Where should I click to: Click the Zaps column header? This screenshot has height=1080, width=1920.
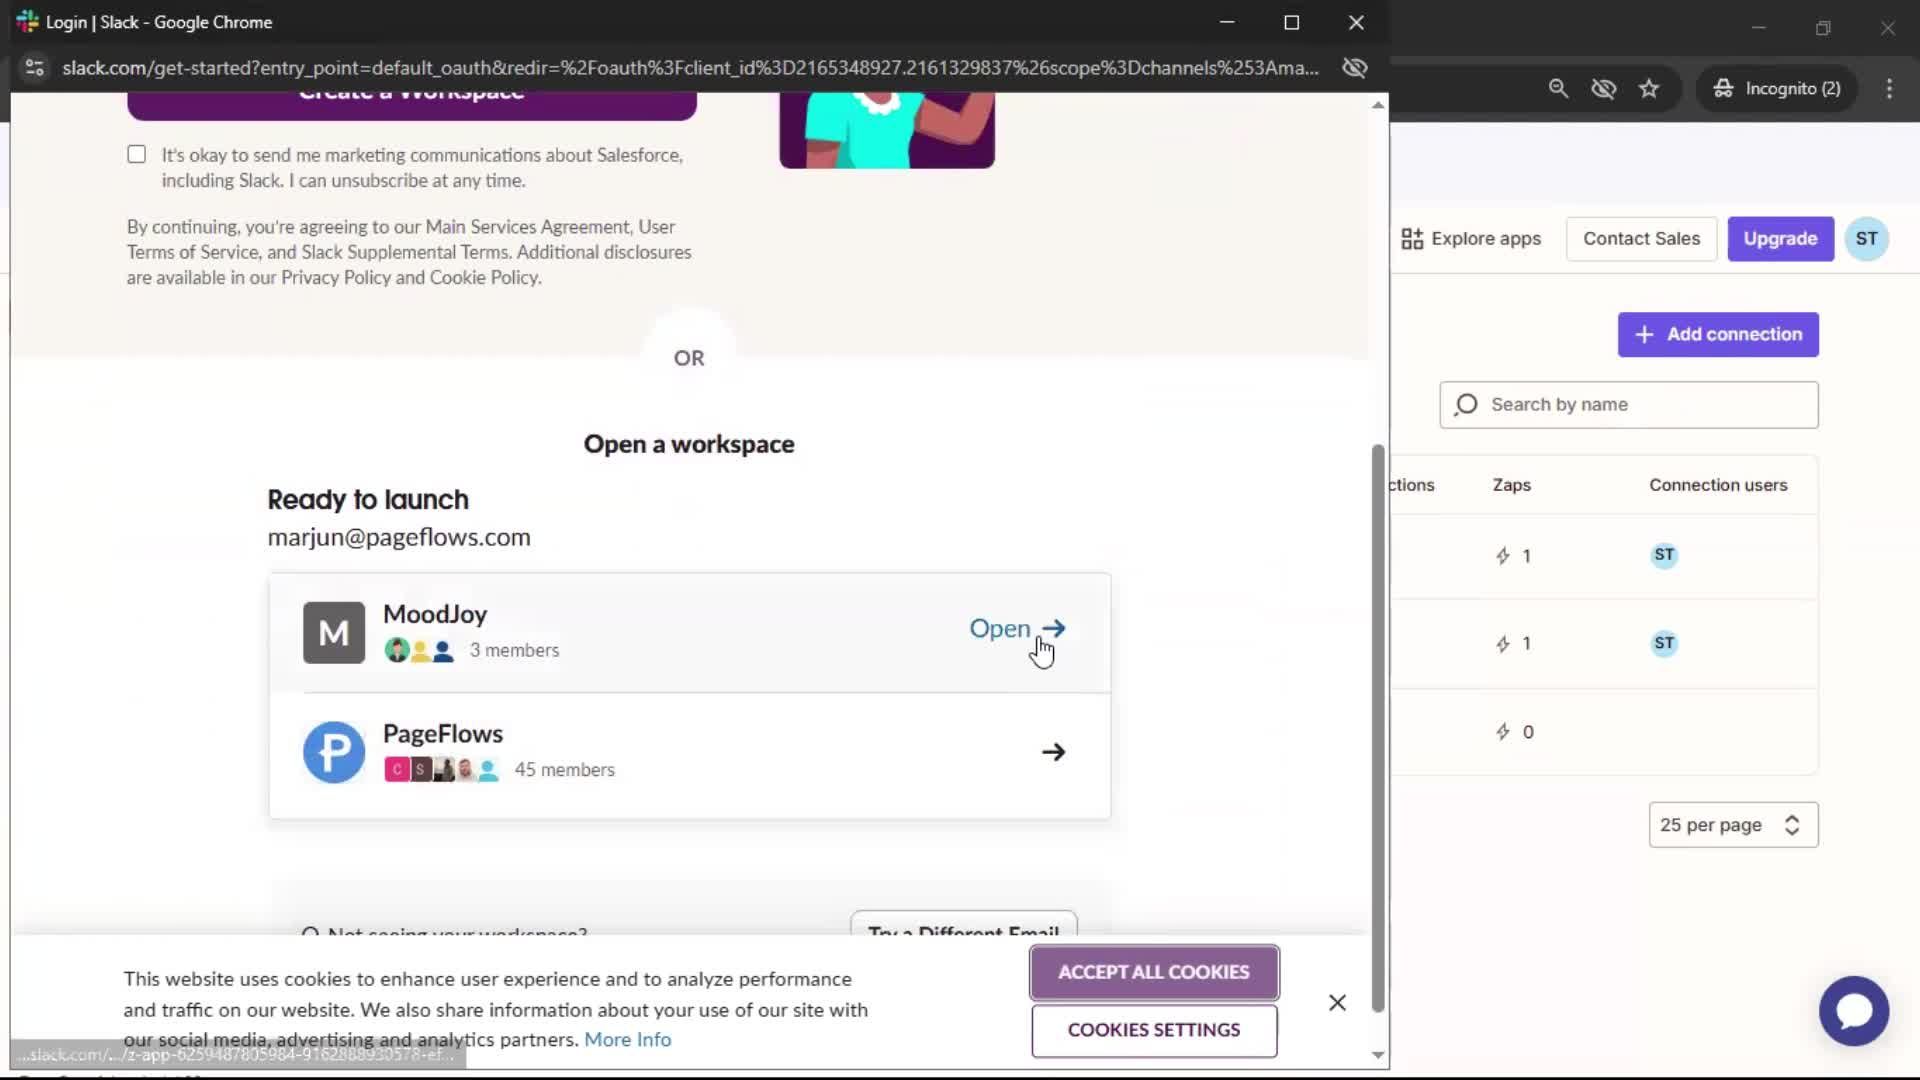tap(1511, 485)
